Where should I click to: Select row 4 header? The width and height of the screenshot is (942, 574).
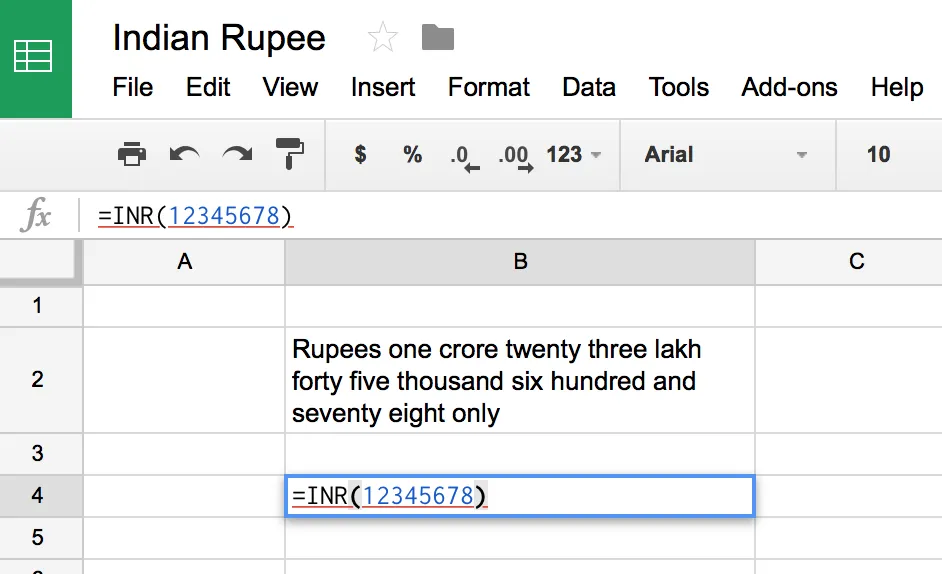41,496
